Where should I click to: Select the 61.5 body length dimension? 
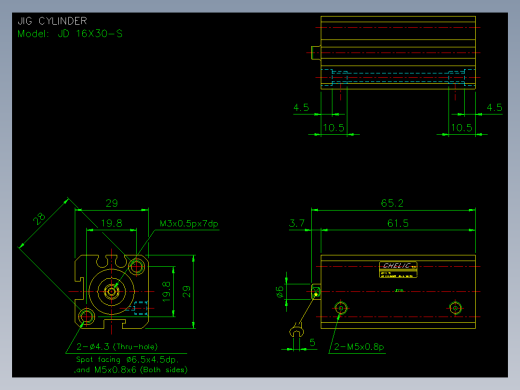coord(398,223)
